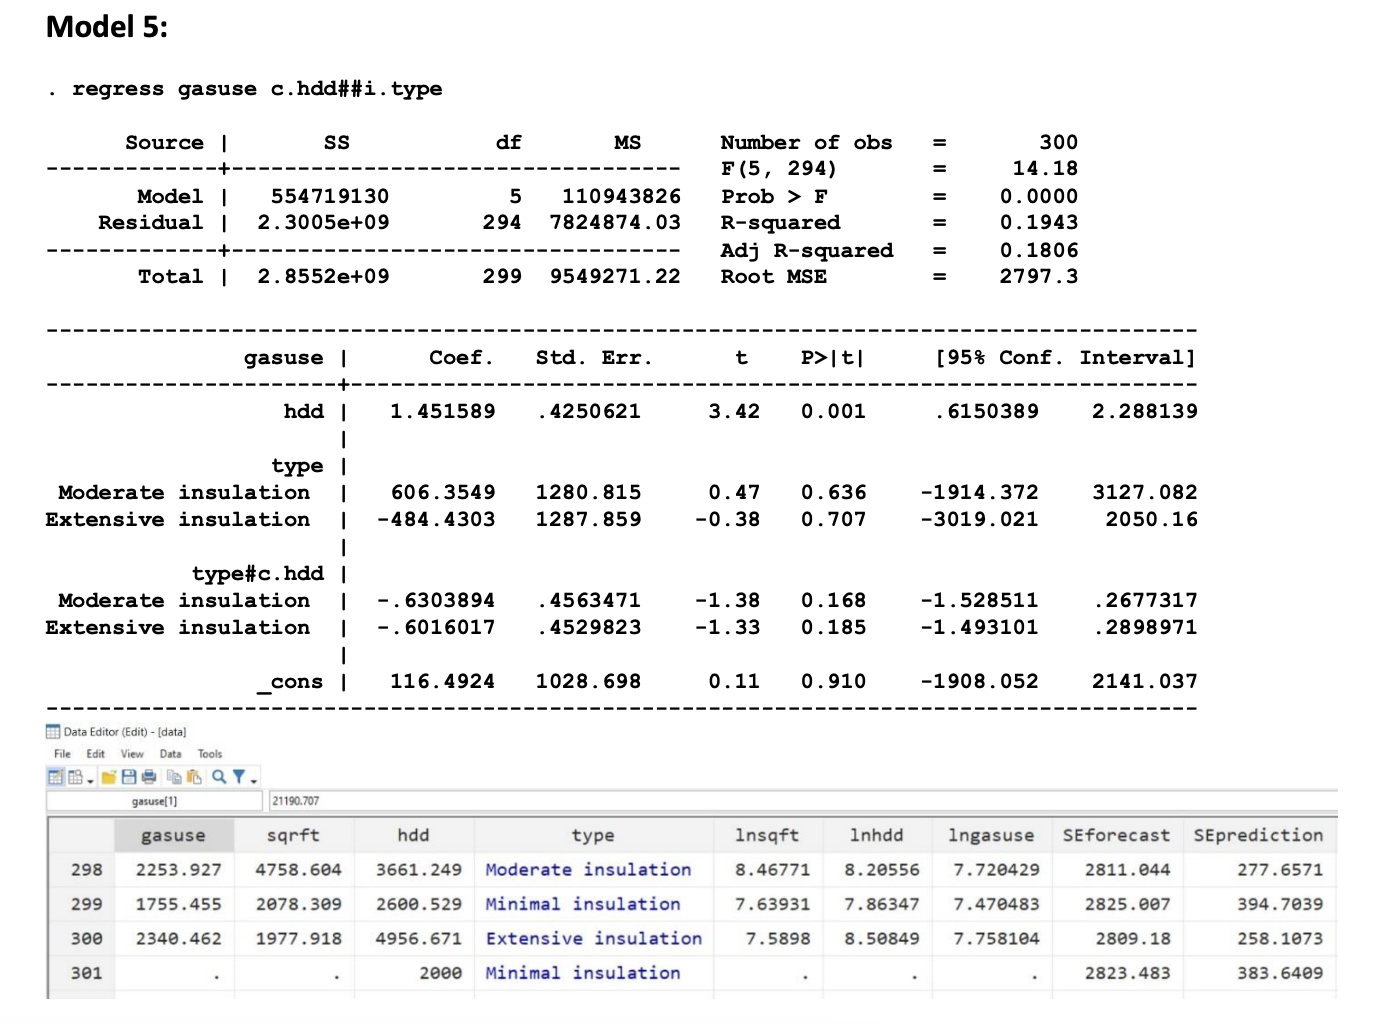The height and width of the screenshot is (1024, 1390).
Task: Open the View menu
Action: [x=133, y=753]
